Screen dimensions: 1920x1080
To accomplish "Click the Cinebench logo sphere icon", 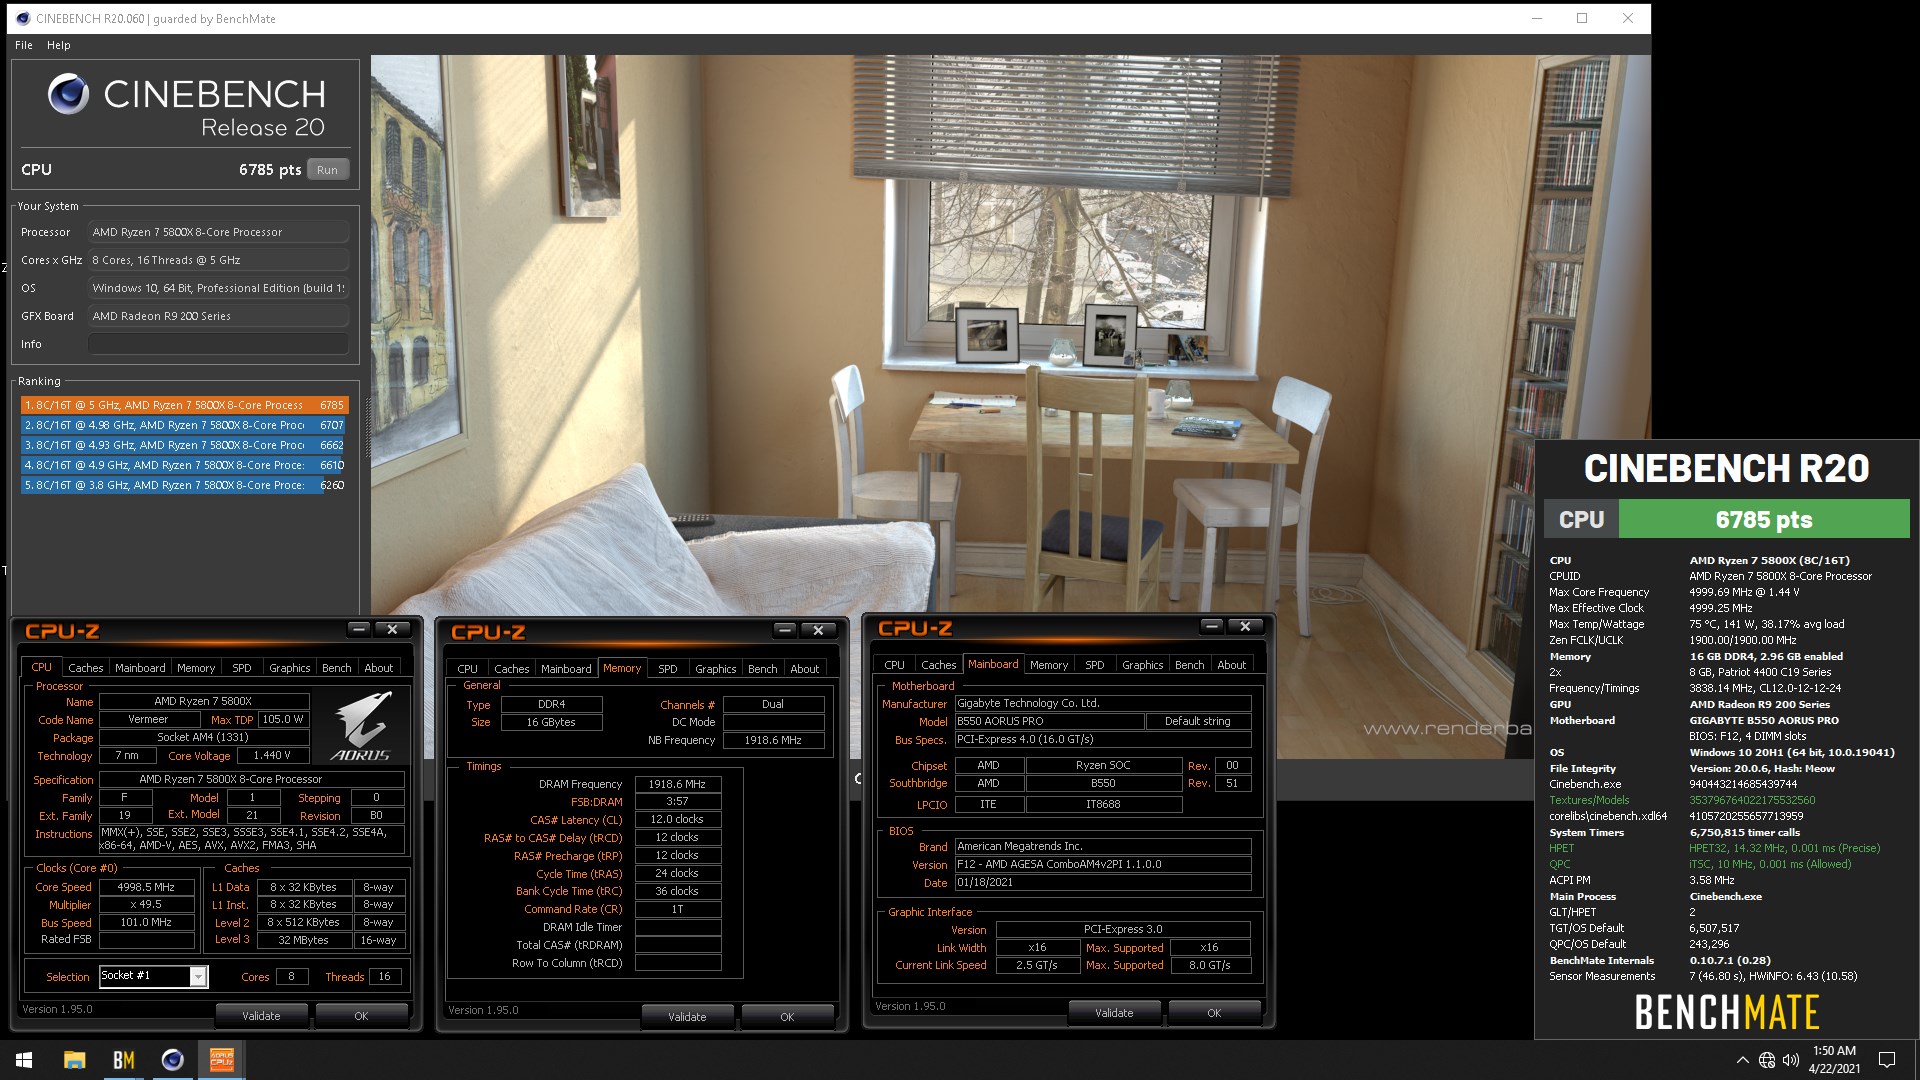I will [68, 95].
